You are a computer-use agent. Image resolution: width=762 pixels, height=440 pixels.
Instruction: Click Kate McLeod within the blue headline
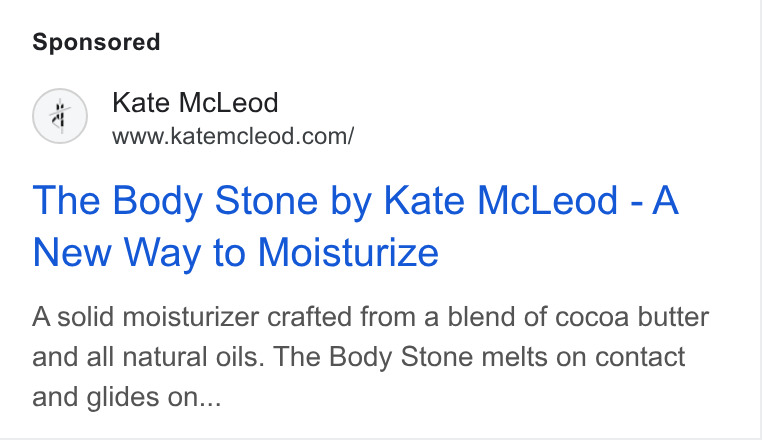click(501, 200)
